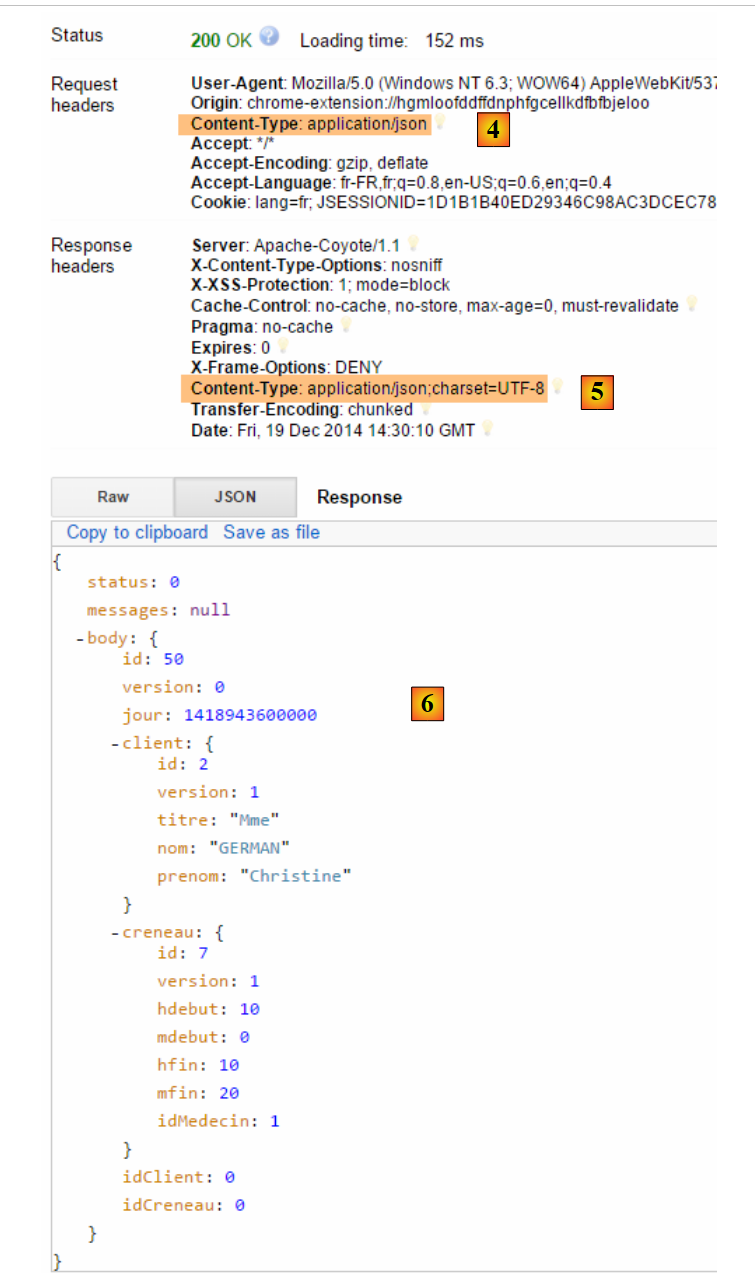This screenshot has height=1273, width=755.
Task: Click the lightbulb after the Date header
Action: 488,429
